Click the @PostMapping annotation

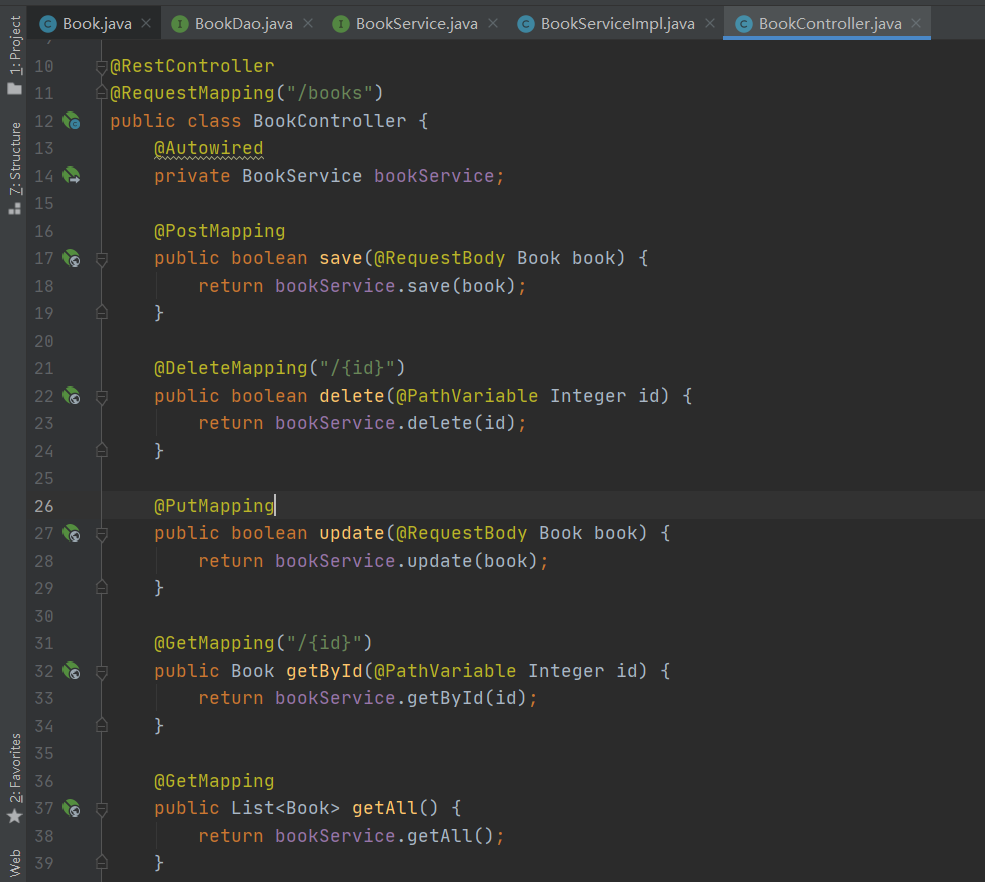pyautogui.click(x=220, y=231)
